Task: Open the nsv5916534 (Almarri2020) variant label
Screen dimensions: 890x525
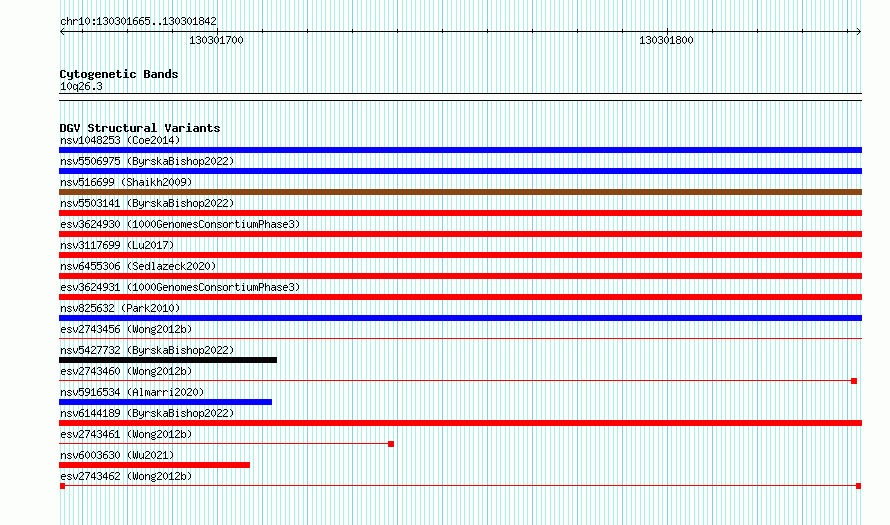Action: tap(132, 392)
